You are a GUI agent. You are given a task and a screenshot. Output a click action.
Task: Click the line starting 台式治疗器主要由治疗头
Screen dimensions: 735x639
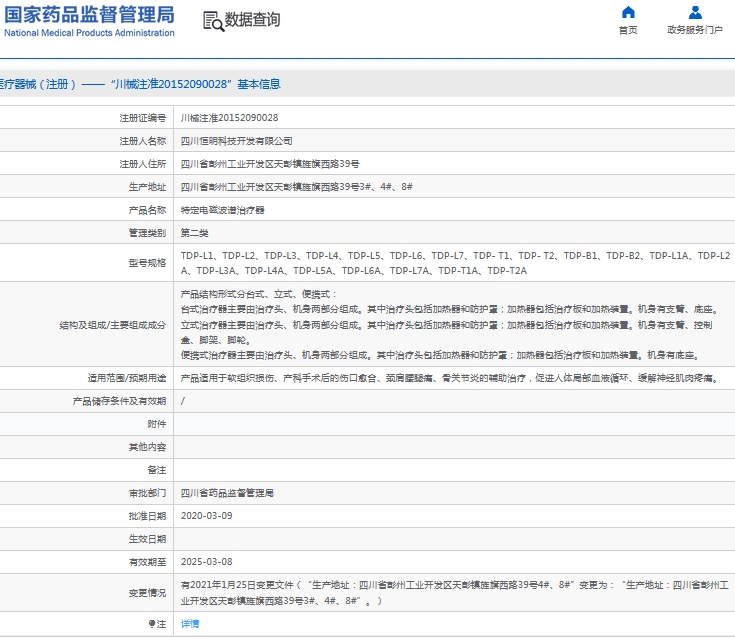tap(450, 309)
